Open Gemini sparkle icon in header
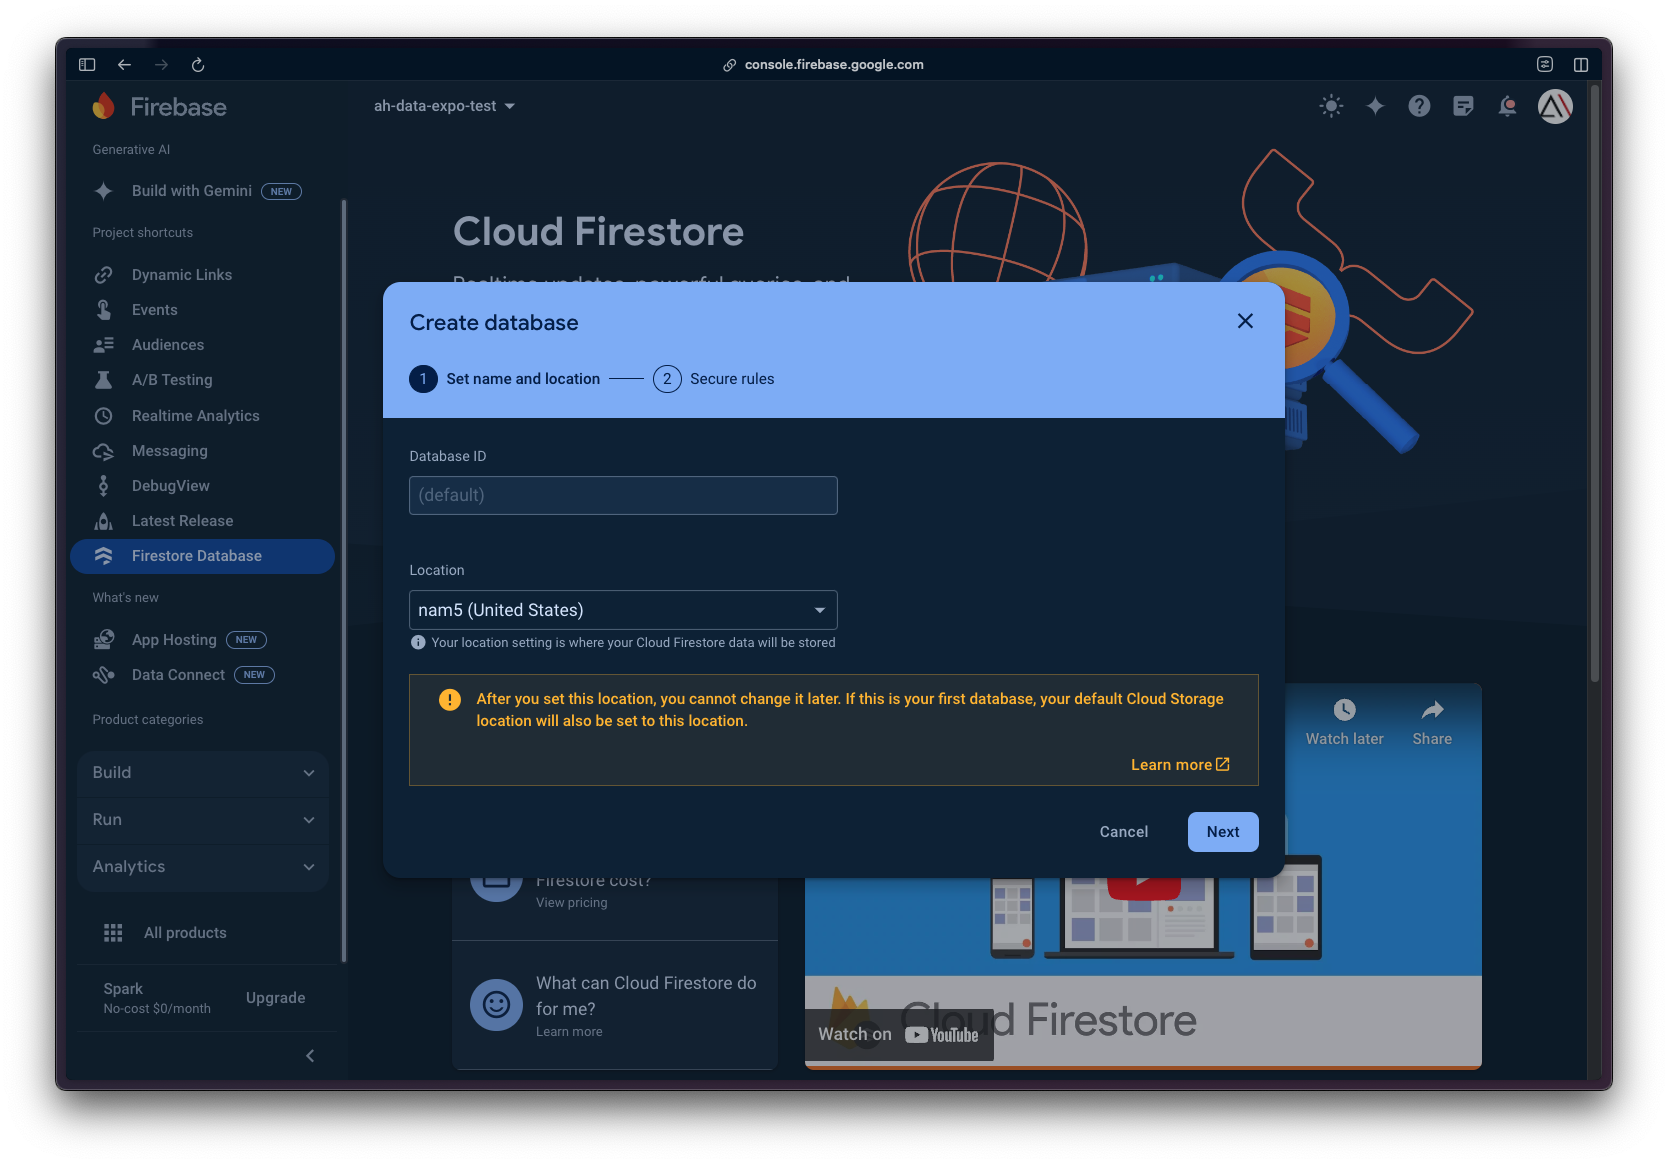Screen dimensions: 1668x1164 1375,106
